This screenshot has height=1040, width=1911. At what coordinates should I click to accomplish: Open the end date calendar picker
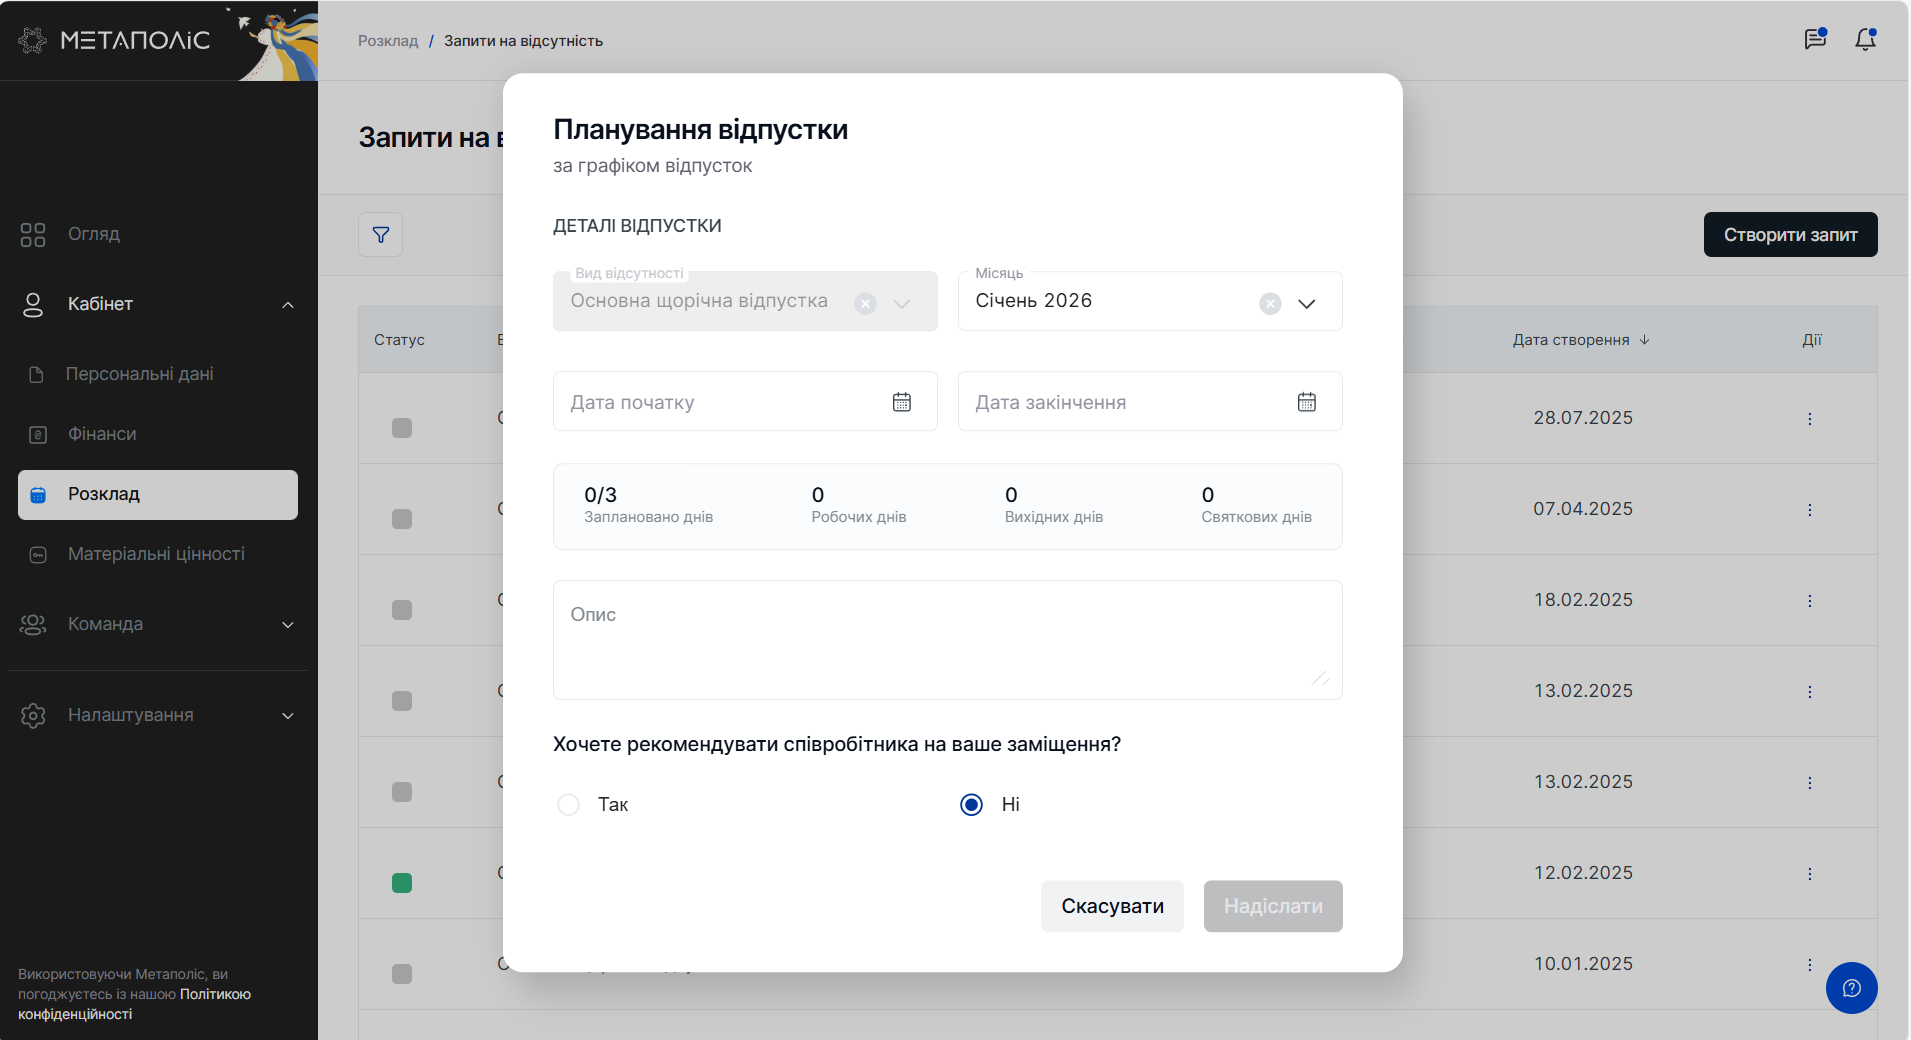(x=1307, y=402)
